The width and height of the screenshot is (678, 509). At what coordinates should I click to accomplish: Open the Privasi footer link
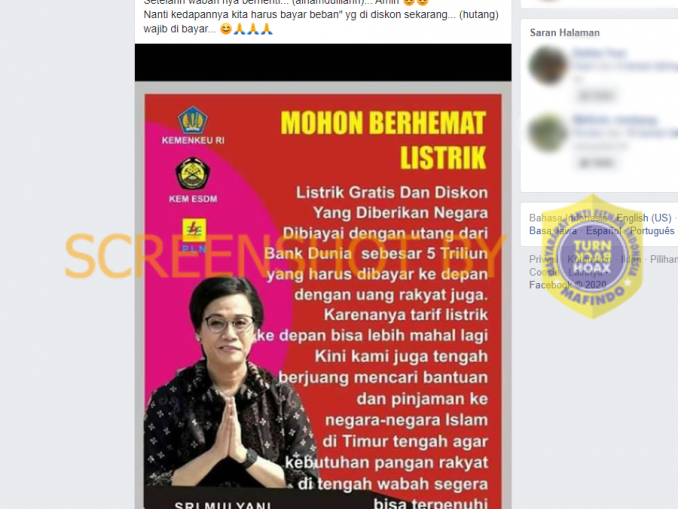[544, 259]
